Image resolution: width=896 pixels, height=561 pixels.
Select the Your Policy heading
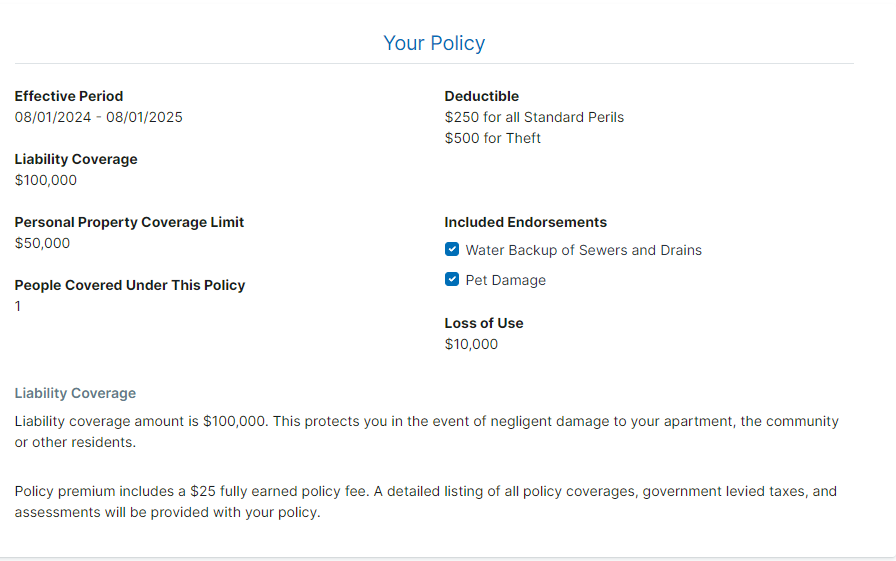click(x=434, y=43)
